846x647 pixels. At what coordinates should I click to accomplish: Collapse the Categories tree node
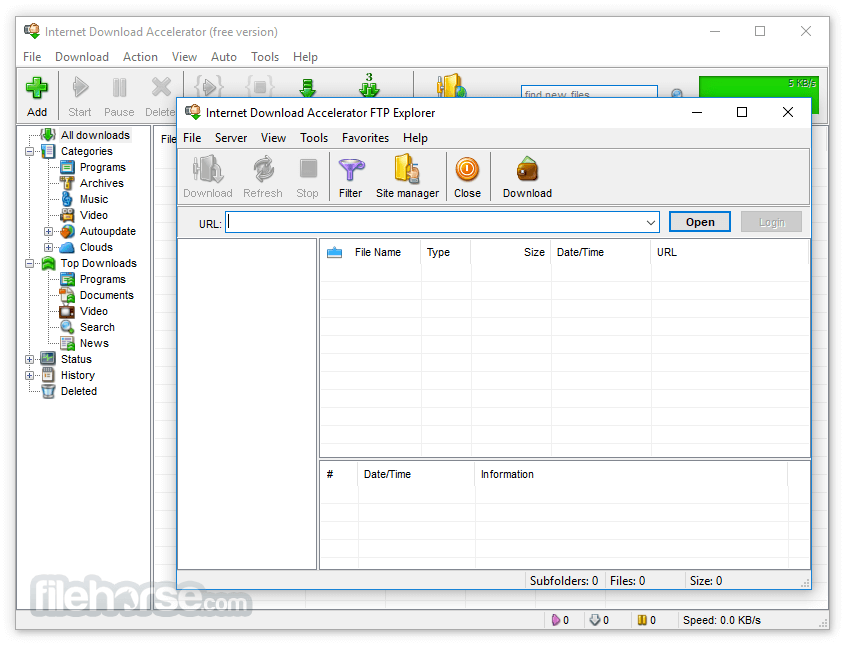pos(30,152)
